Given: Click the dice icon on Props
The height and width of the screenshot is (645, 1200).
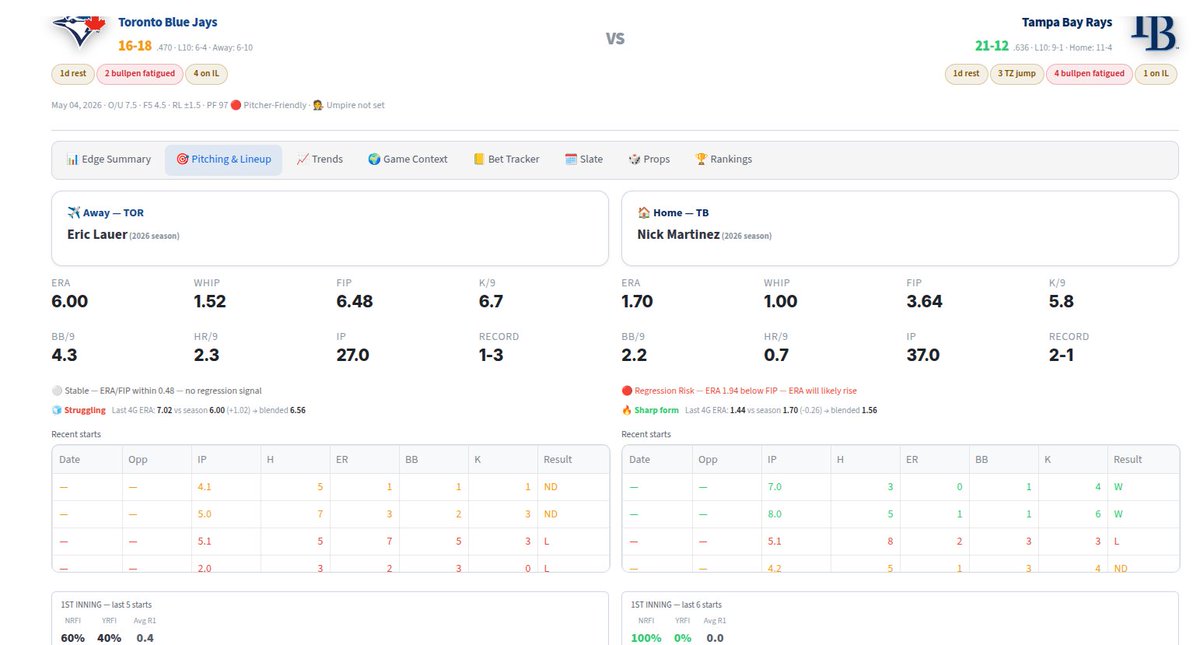Looking at the screenshot, I should point(634,159).
